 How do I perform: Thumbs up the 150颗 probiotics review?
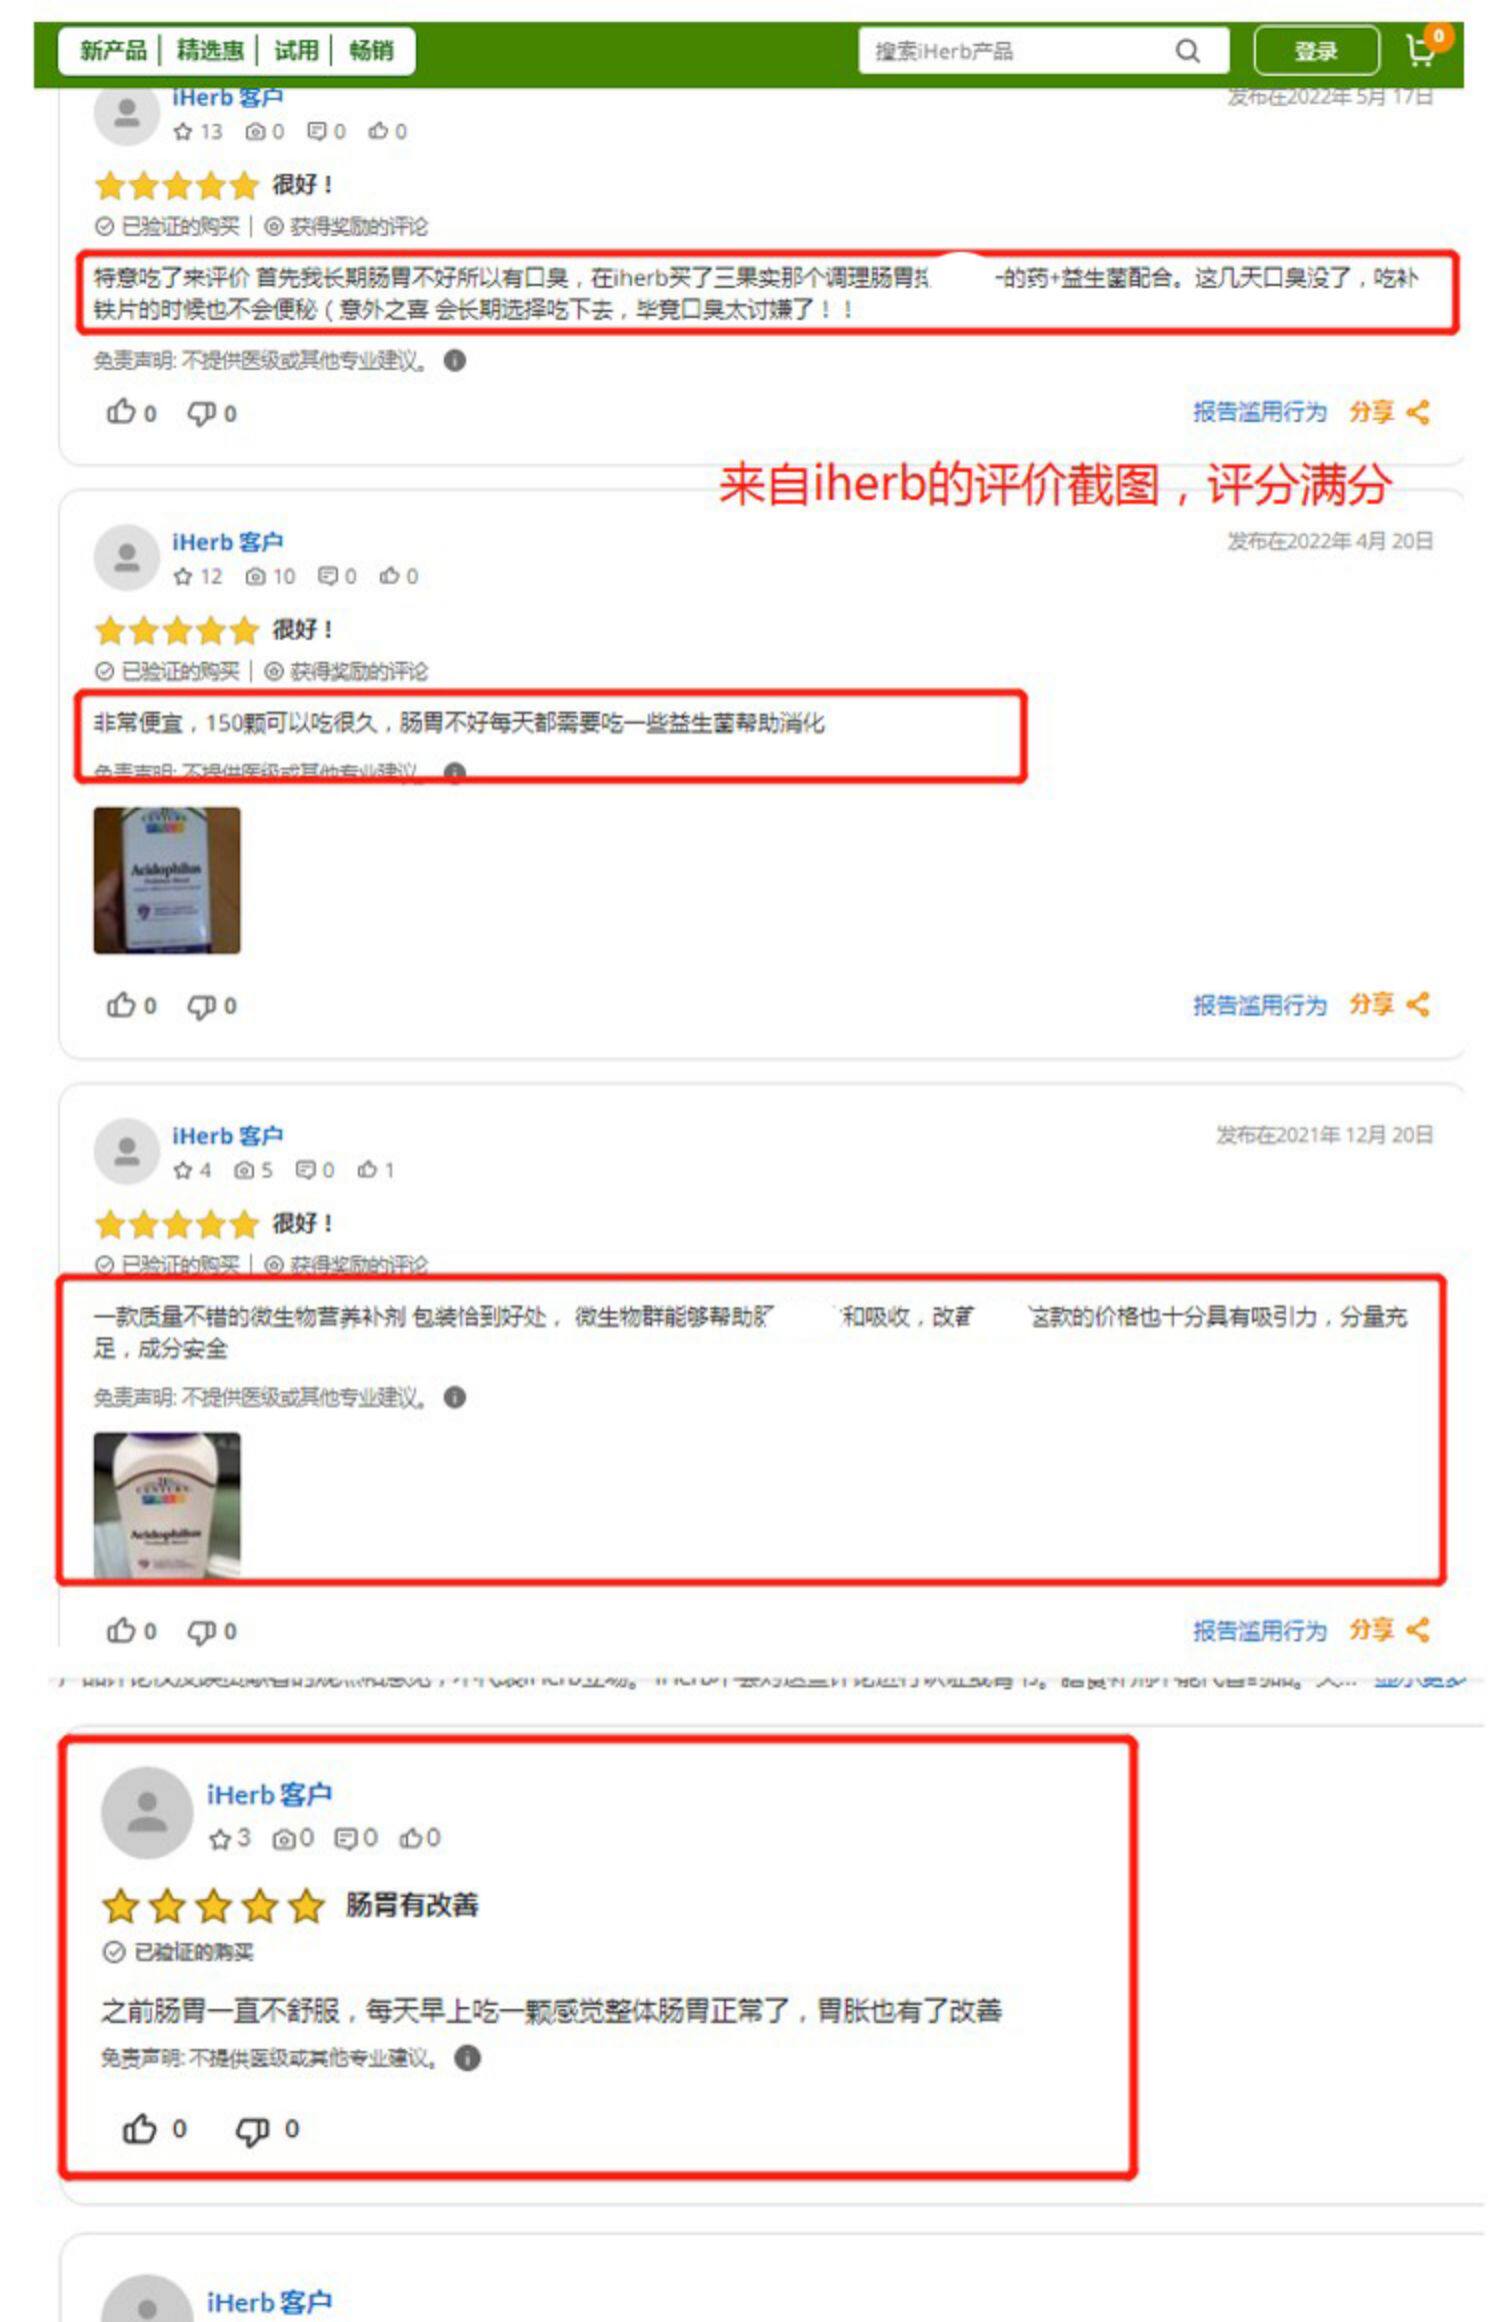coord(121,1005)
